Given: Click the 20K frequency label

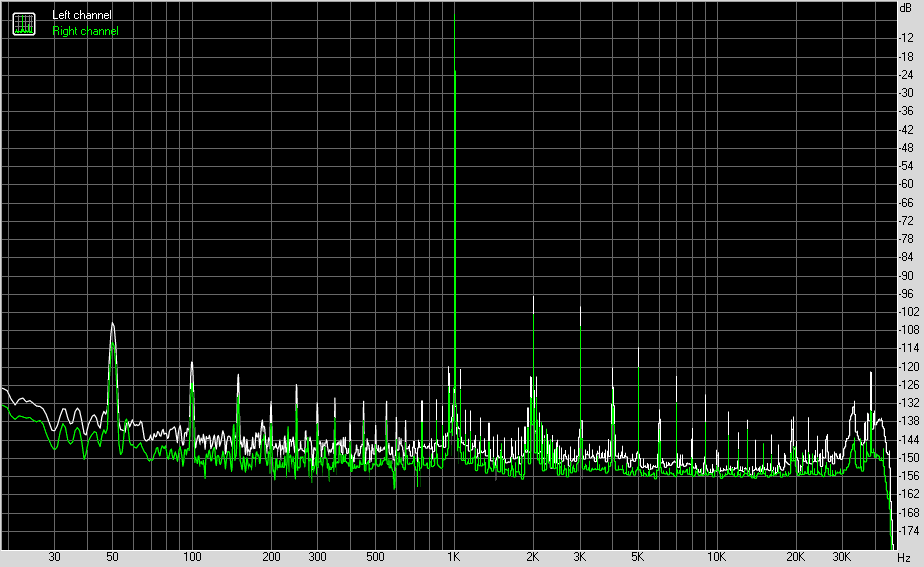Looking at the screenshot, I should pyautogui.click(x=795, y=557).
